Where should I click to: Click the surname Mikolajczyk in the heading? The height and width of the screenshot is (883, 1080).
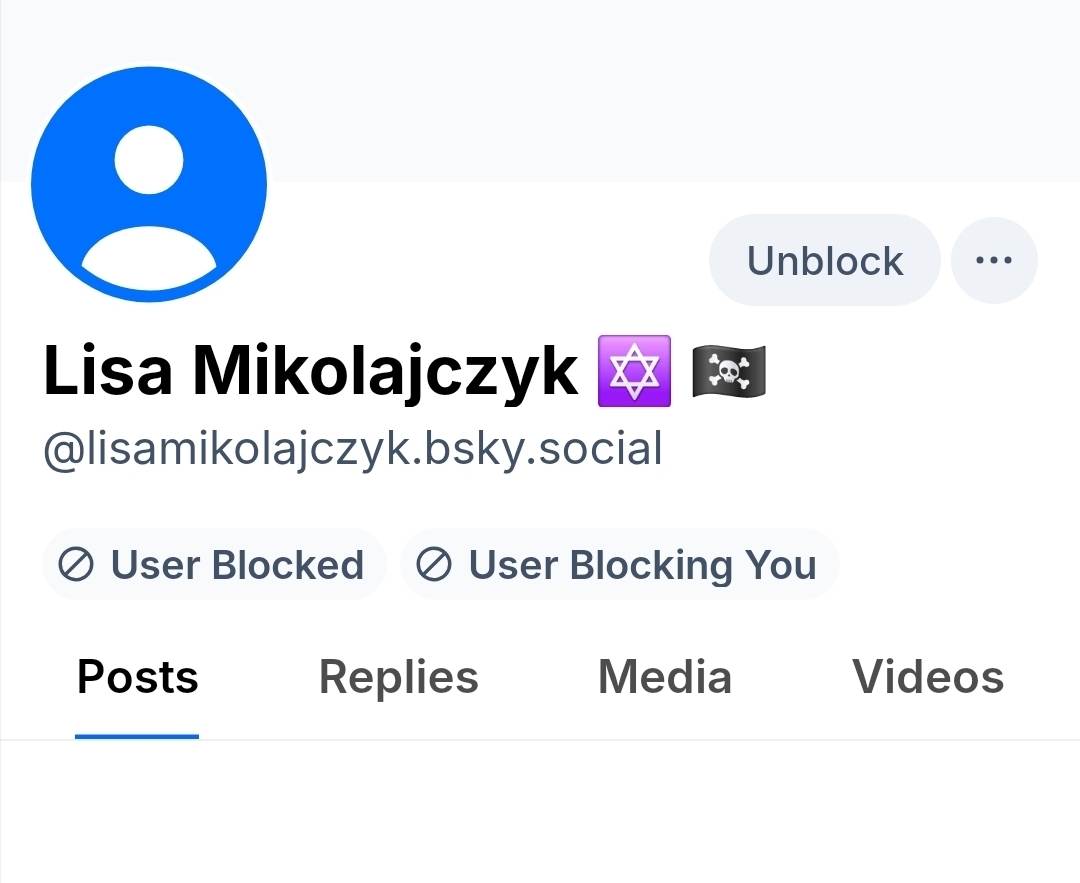click(x=385, y=371)
